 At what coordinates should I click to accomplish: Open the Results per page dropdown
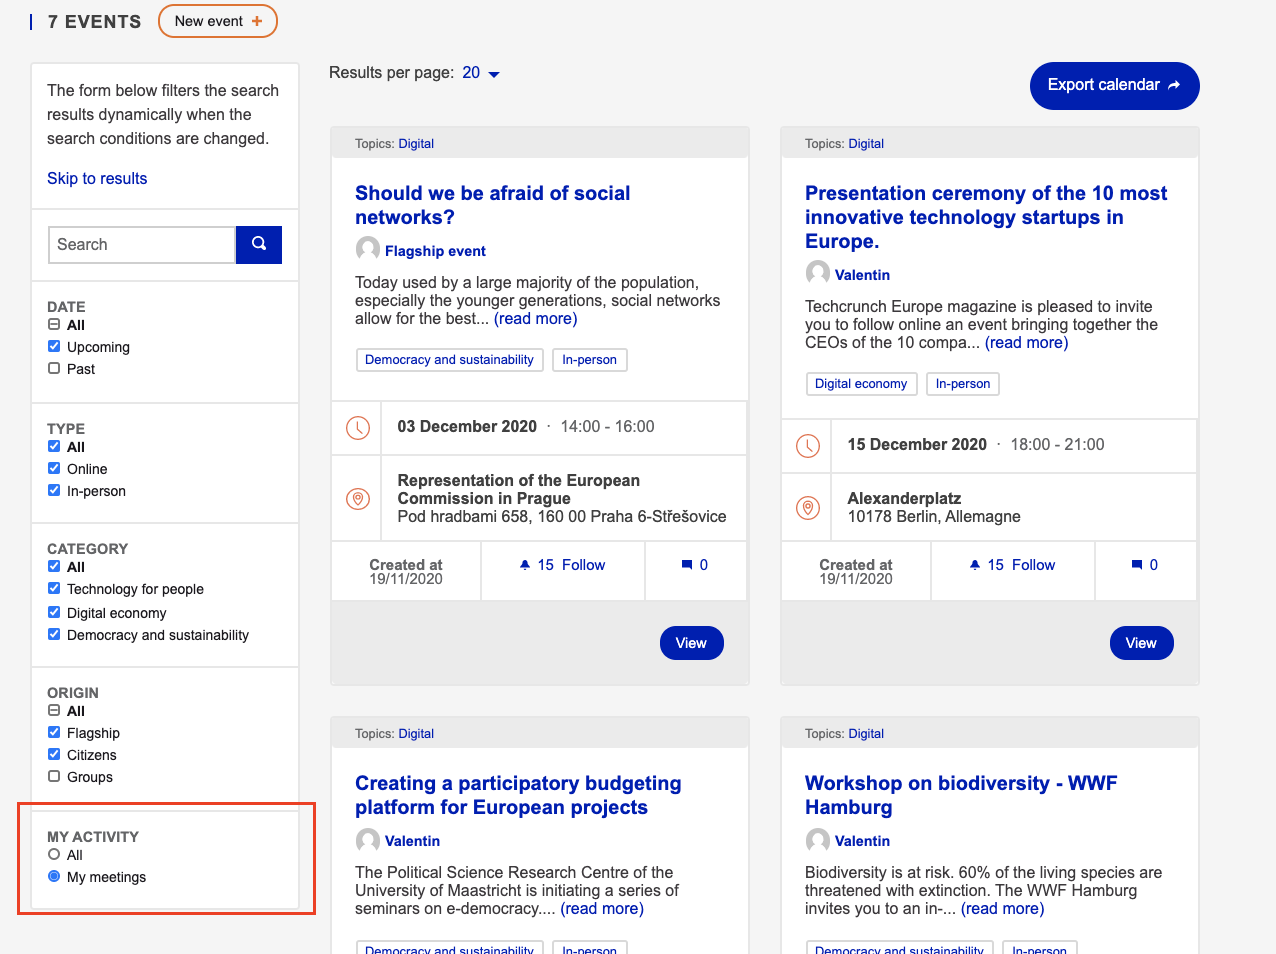pos(481,73)
